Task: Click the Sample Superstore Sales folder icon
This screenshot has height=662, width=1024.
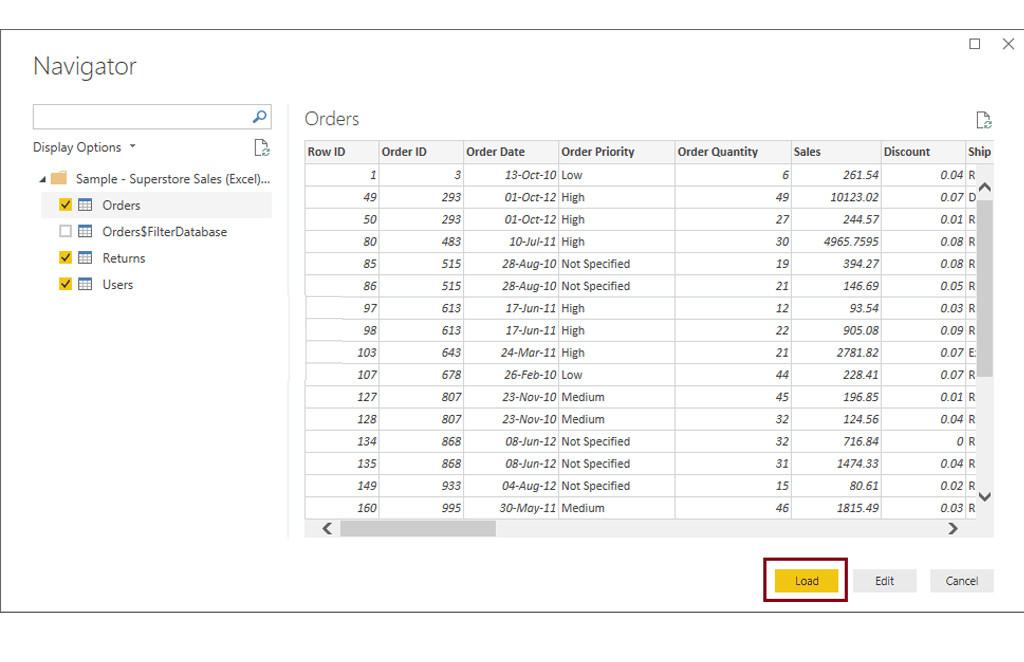Action: coord(59,178)
